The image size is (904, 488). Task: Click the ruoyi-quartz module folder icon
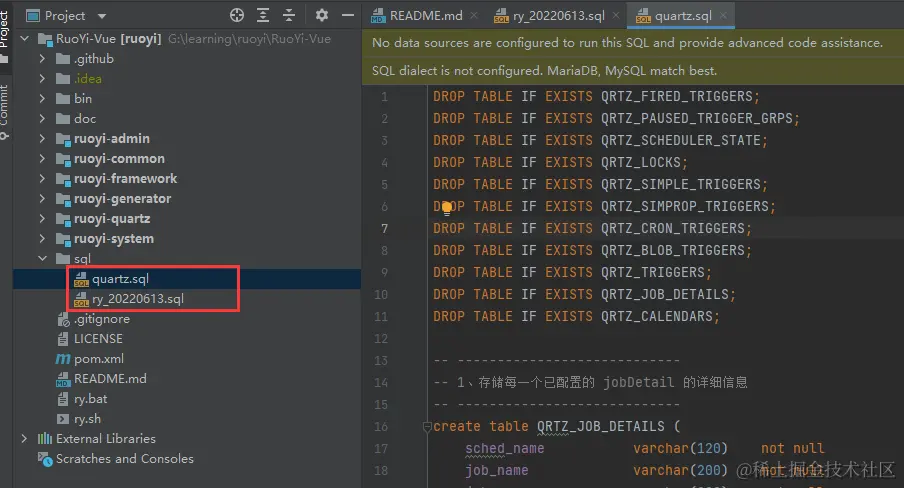pos(63,219)
